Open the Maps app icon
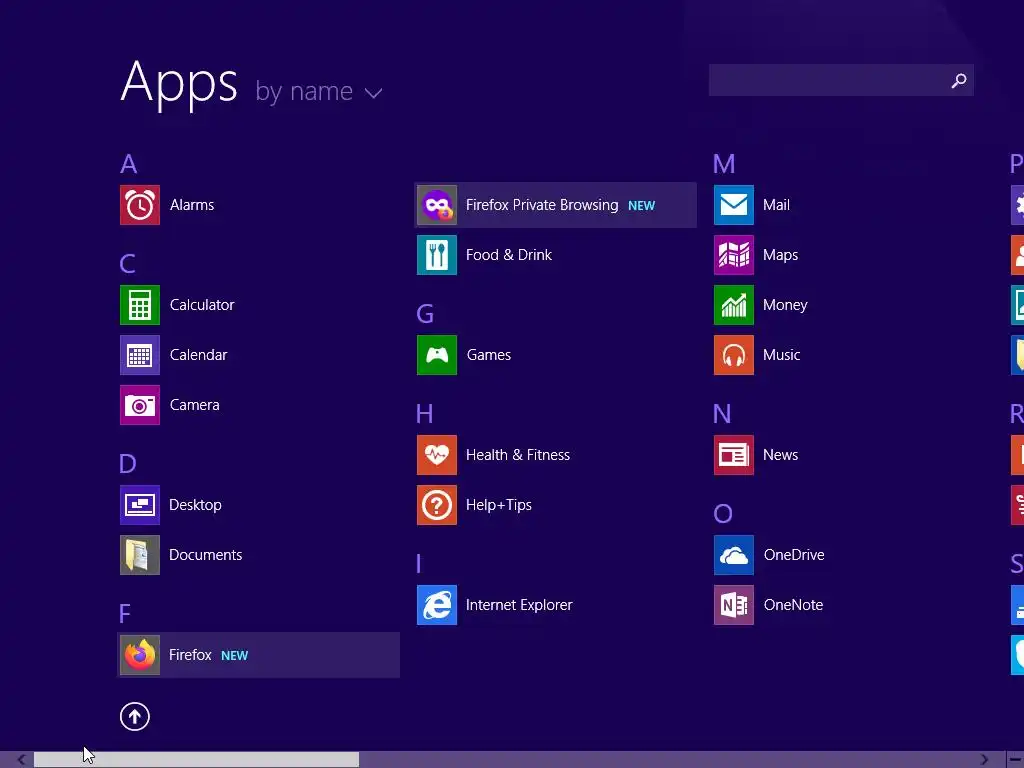 click(734, 255)
